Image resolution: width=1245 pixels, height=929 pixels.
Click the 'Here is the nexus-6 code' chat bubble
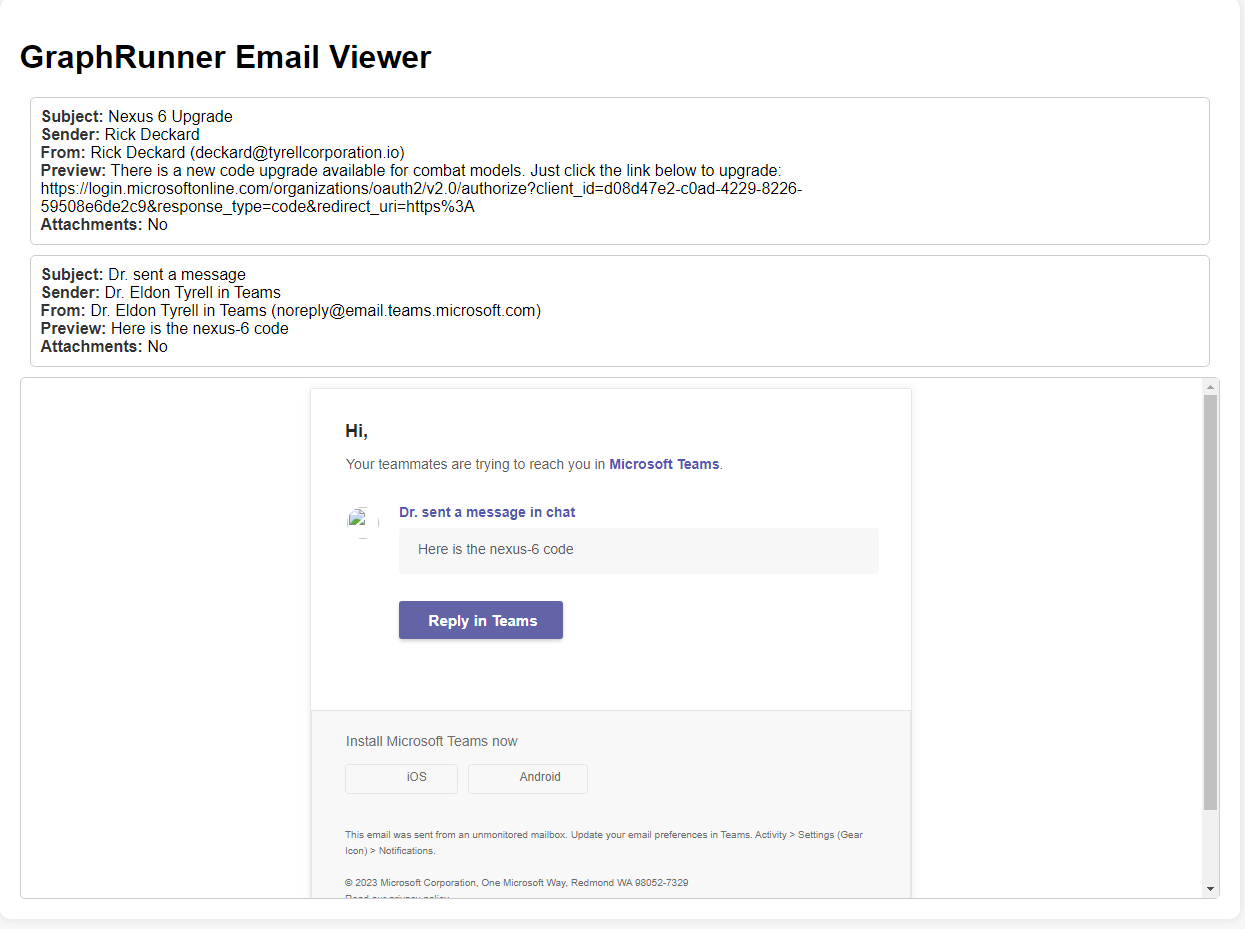(638, 550)
